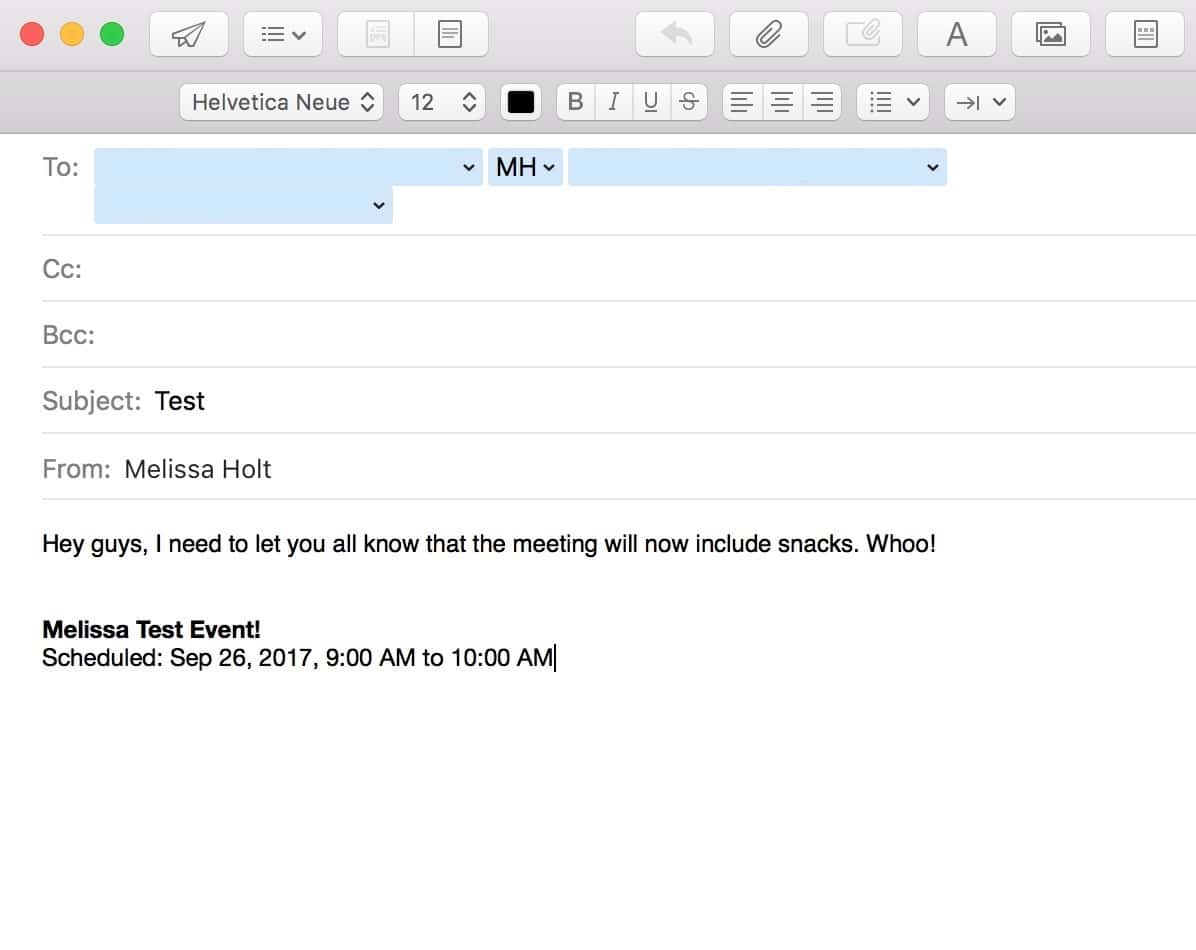Open the header fields list dropdown

tap(283, 35)
